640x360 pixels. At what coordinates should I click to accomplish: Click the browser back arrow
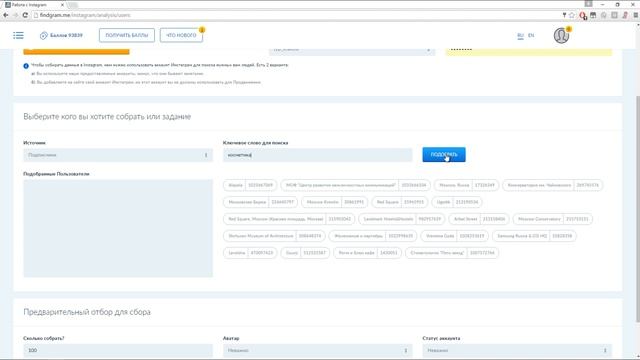[x=6, y=15]
